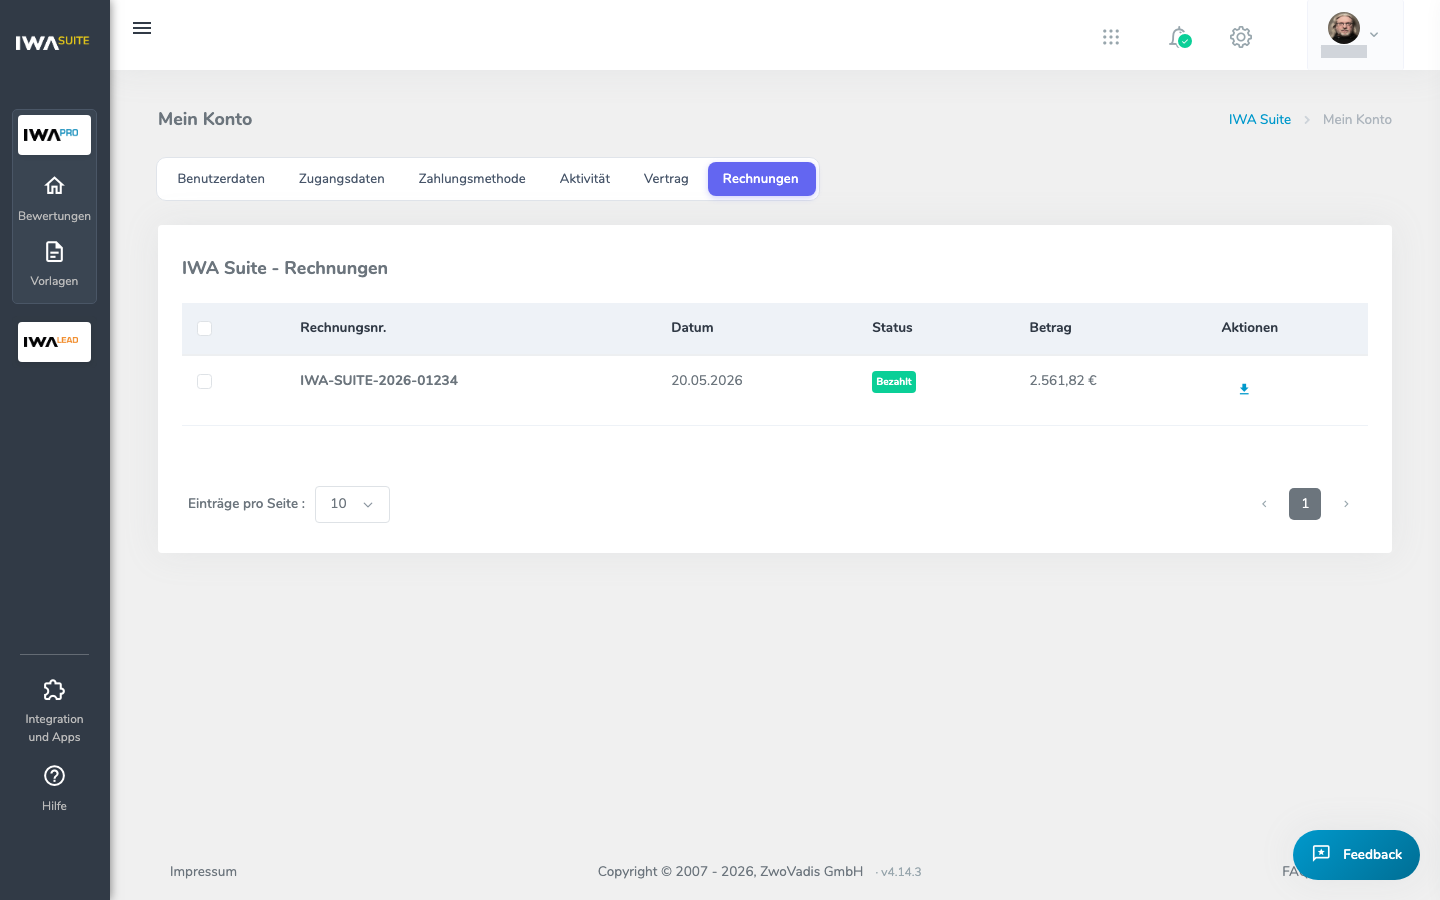Open the IWA PRO module

(54, 135)
